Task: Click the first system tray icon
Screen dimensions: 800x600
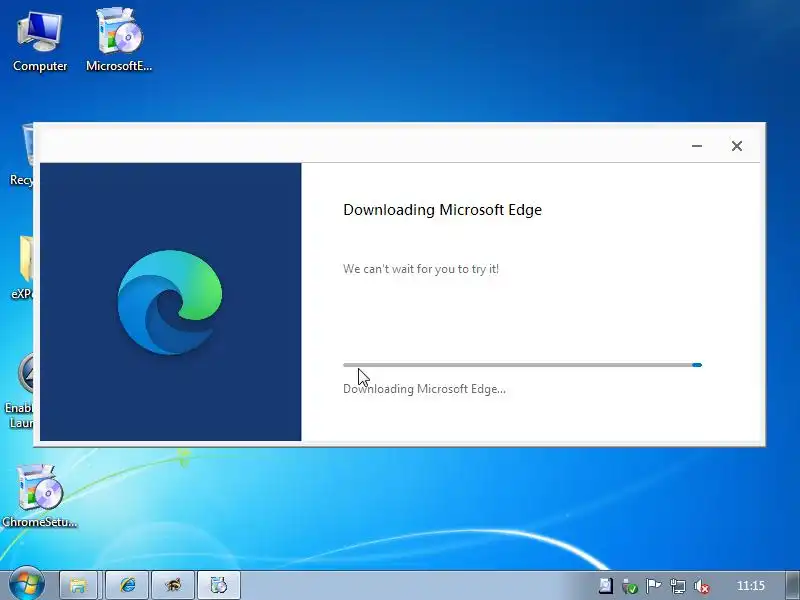Action: [606, 586]
